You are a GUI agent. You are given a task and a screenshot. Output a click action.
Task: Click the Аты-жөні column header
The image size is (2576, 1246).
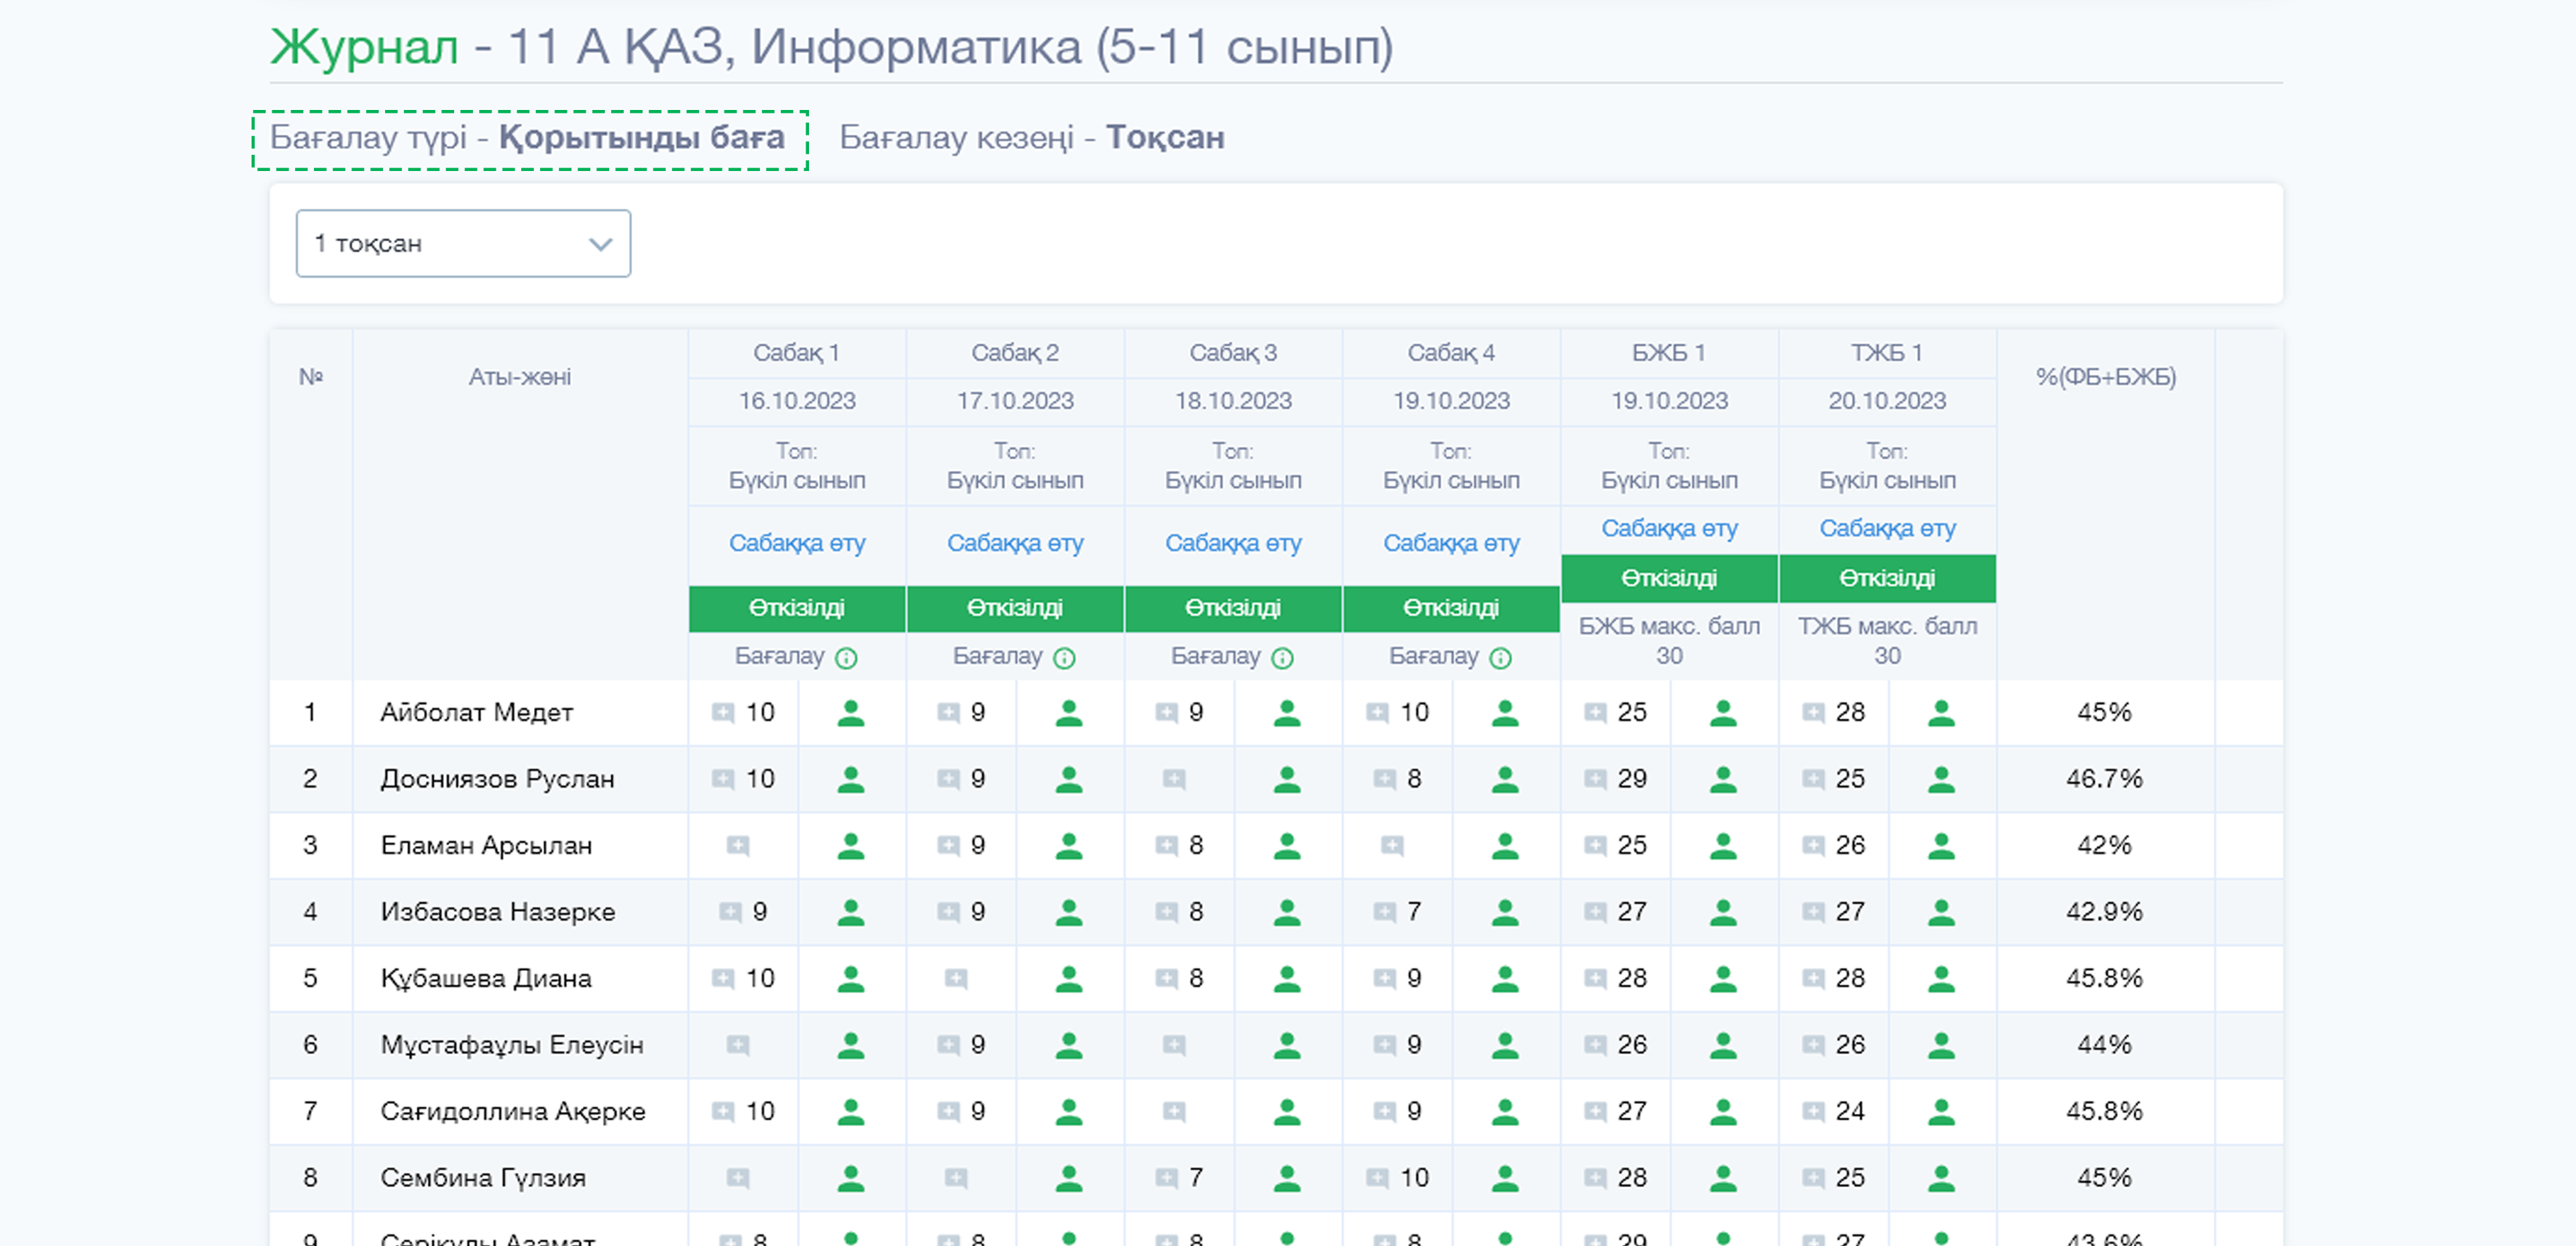520,377
